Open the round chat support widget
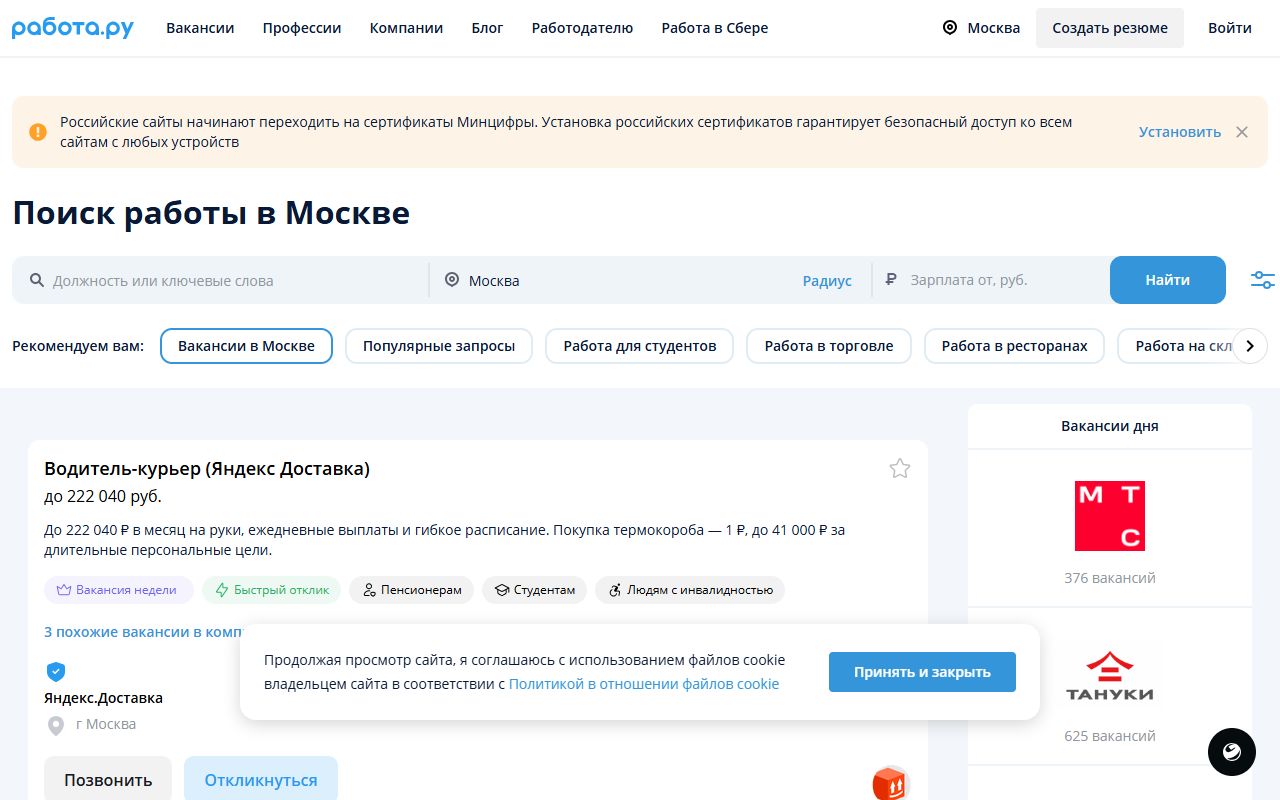Viewport: 1280px width, 800px height. 1232,752
